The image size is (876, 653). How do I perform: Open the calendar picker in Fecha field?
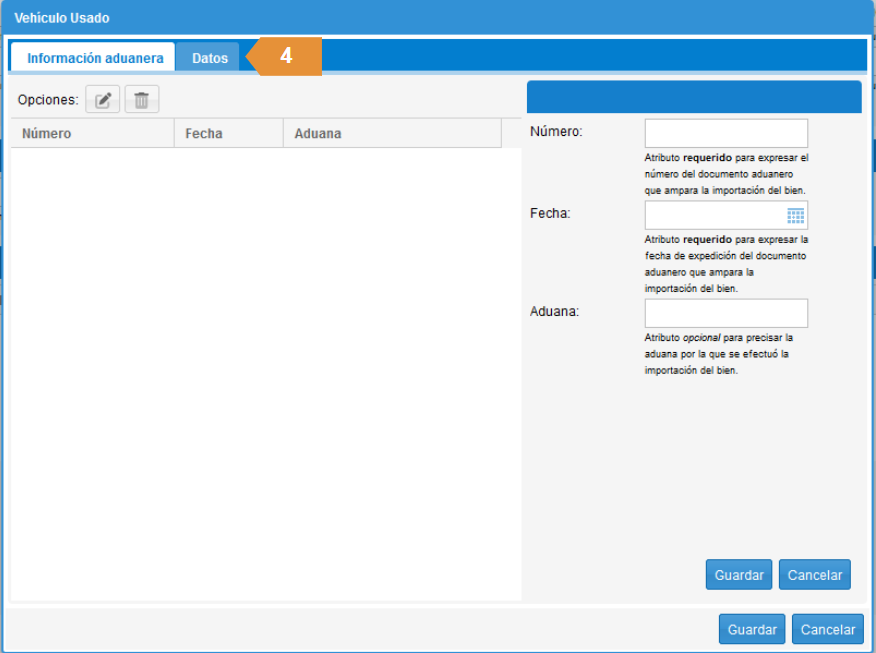[x=795, y=215]
